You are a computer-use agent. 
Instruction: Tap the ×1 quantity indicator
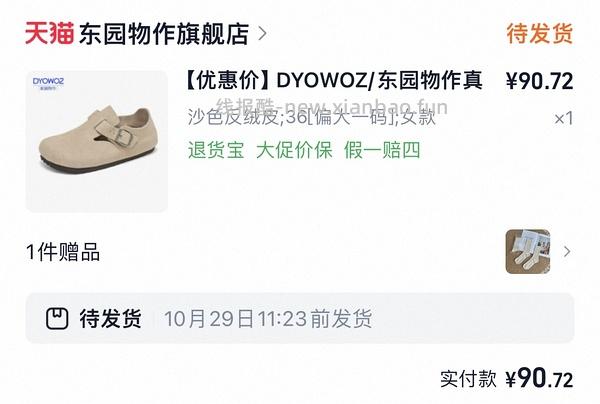pos(564,118)
